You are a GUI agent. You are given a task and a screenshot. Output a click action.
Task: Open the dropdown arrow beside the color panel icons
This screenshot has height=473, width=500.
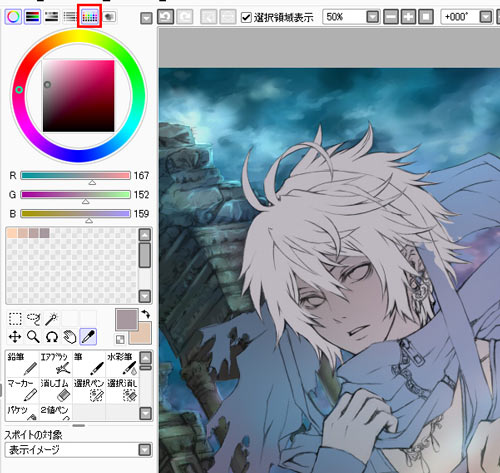coord(146,18)
